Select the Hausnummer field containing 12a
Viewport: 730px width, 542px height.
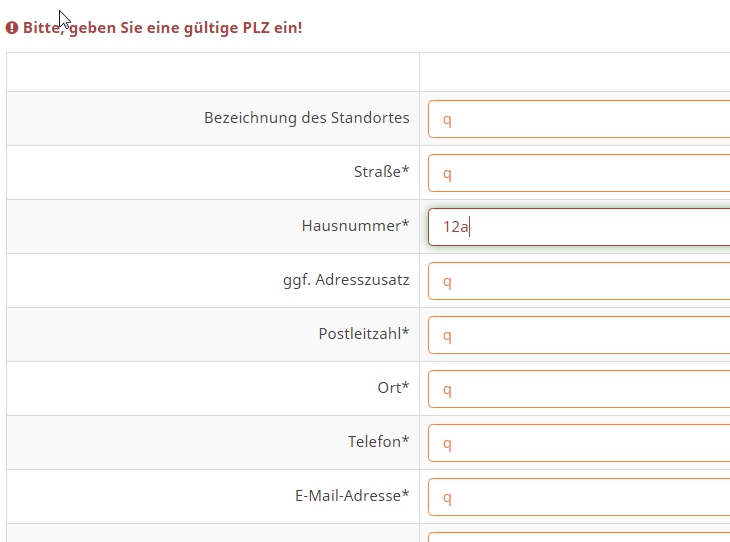(579, 227)
